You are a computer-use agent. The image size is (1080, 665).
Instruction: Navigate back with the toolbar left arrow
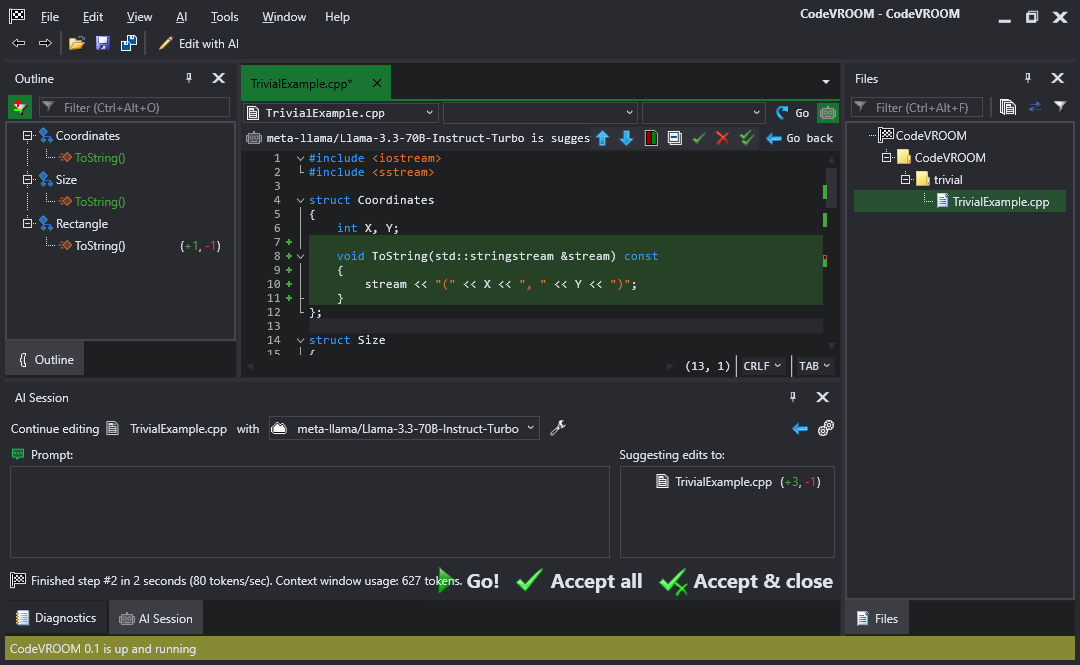19,43
